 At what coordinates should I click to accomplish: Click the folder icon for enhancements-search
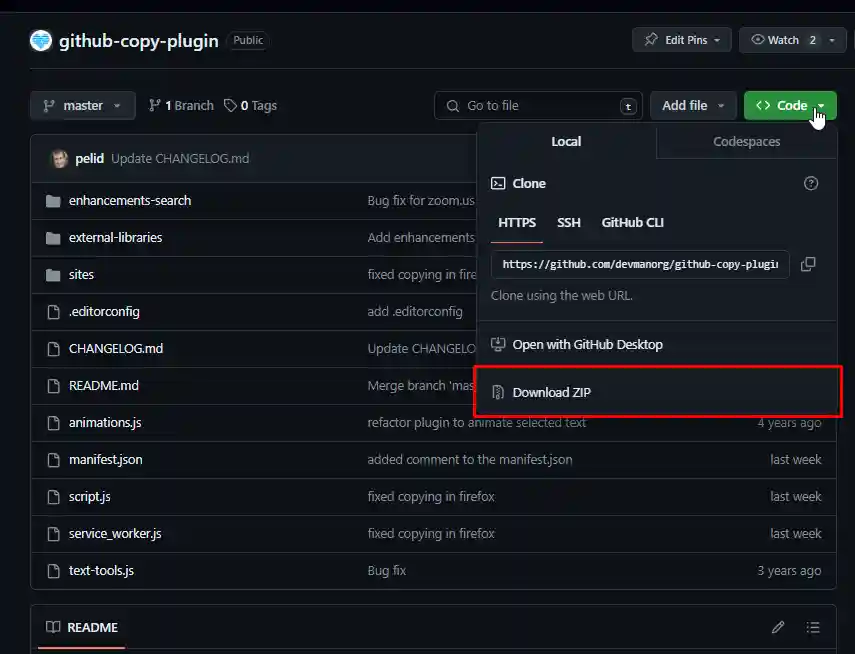(53, 201)
